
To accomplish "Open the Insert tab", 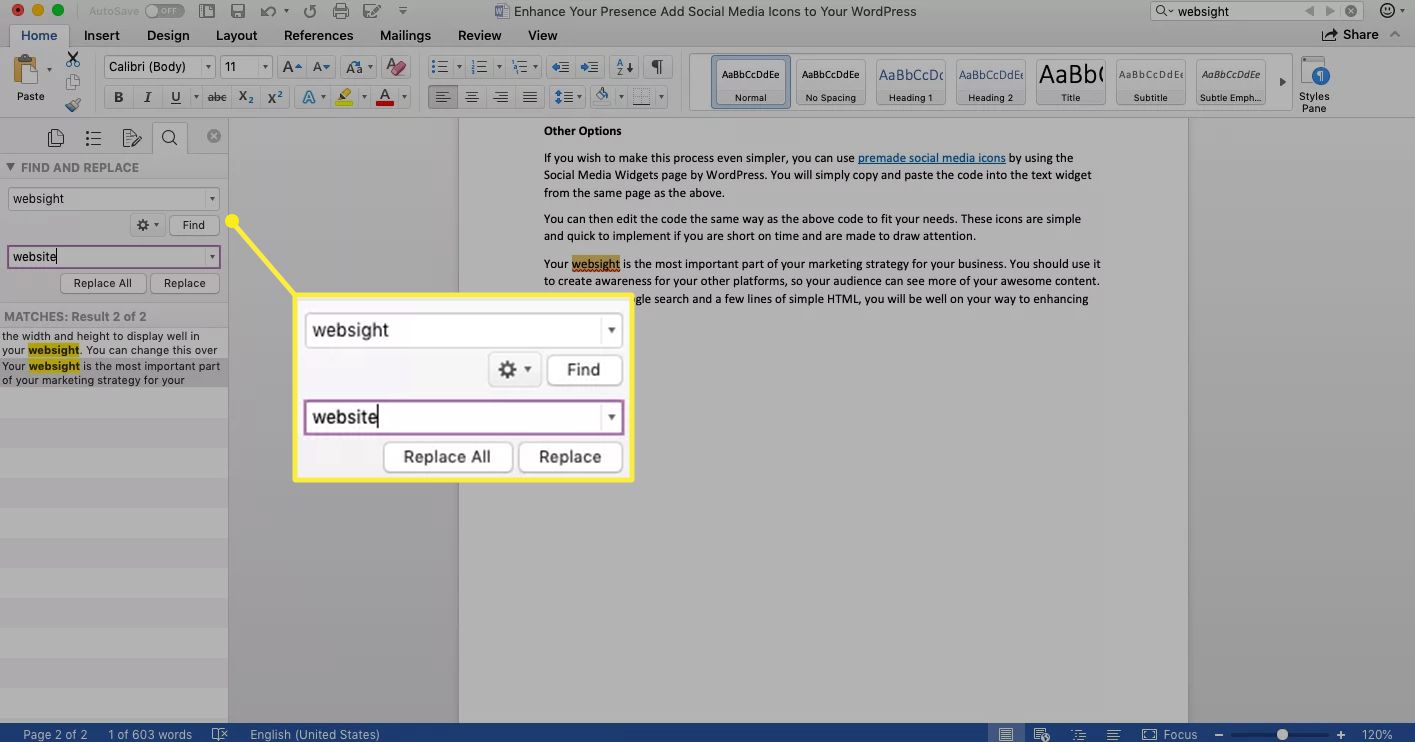I will 102,35.
